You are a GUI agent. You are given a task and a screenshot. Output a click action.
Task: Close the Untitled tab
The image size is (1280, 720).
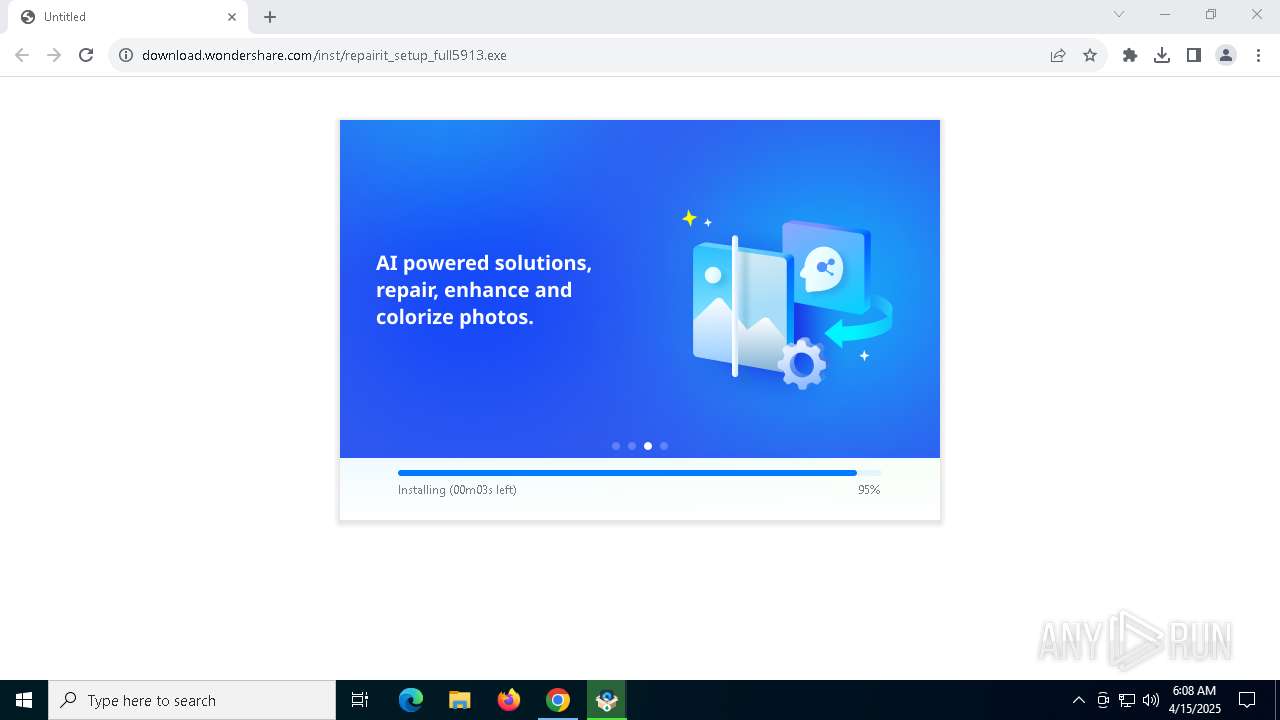[x=232, y=17]
